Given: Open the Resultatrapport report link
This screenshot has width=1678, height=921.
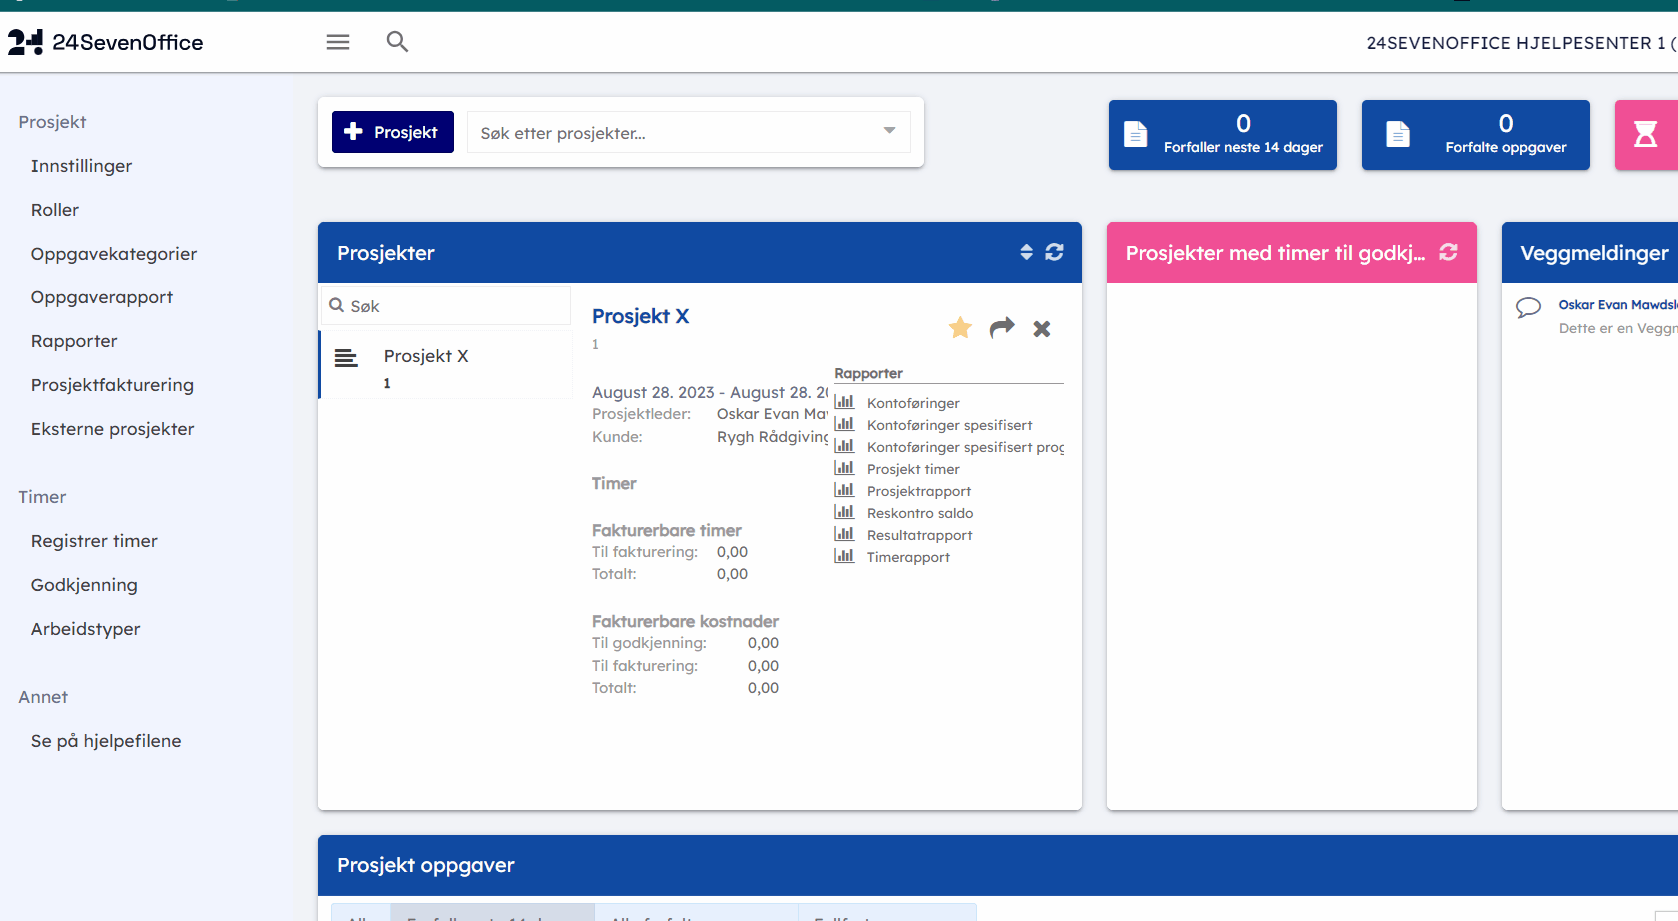Looking at the screenshot, I should (918, 535).
